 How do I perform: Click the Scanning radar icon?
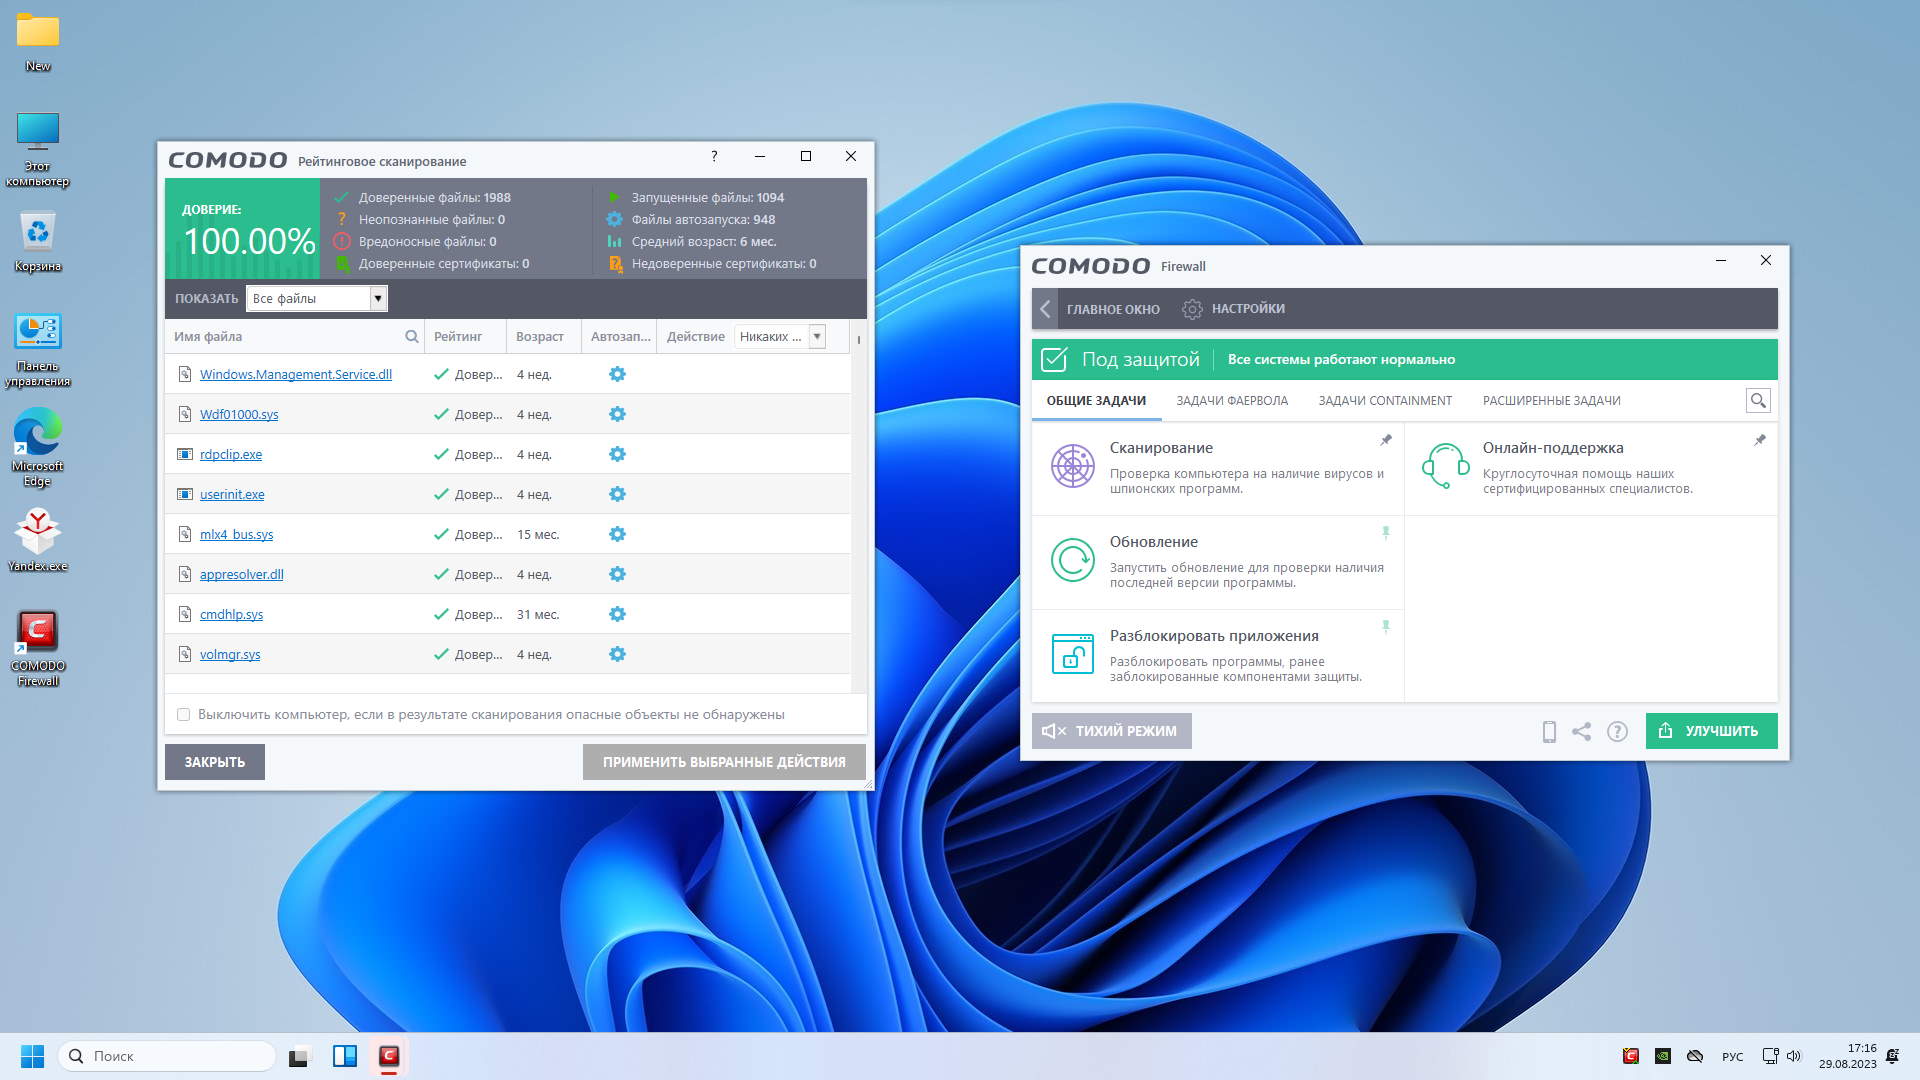click(1072, 467)
